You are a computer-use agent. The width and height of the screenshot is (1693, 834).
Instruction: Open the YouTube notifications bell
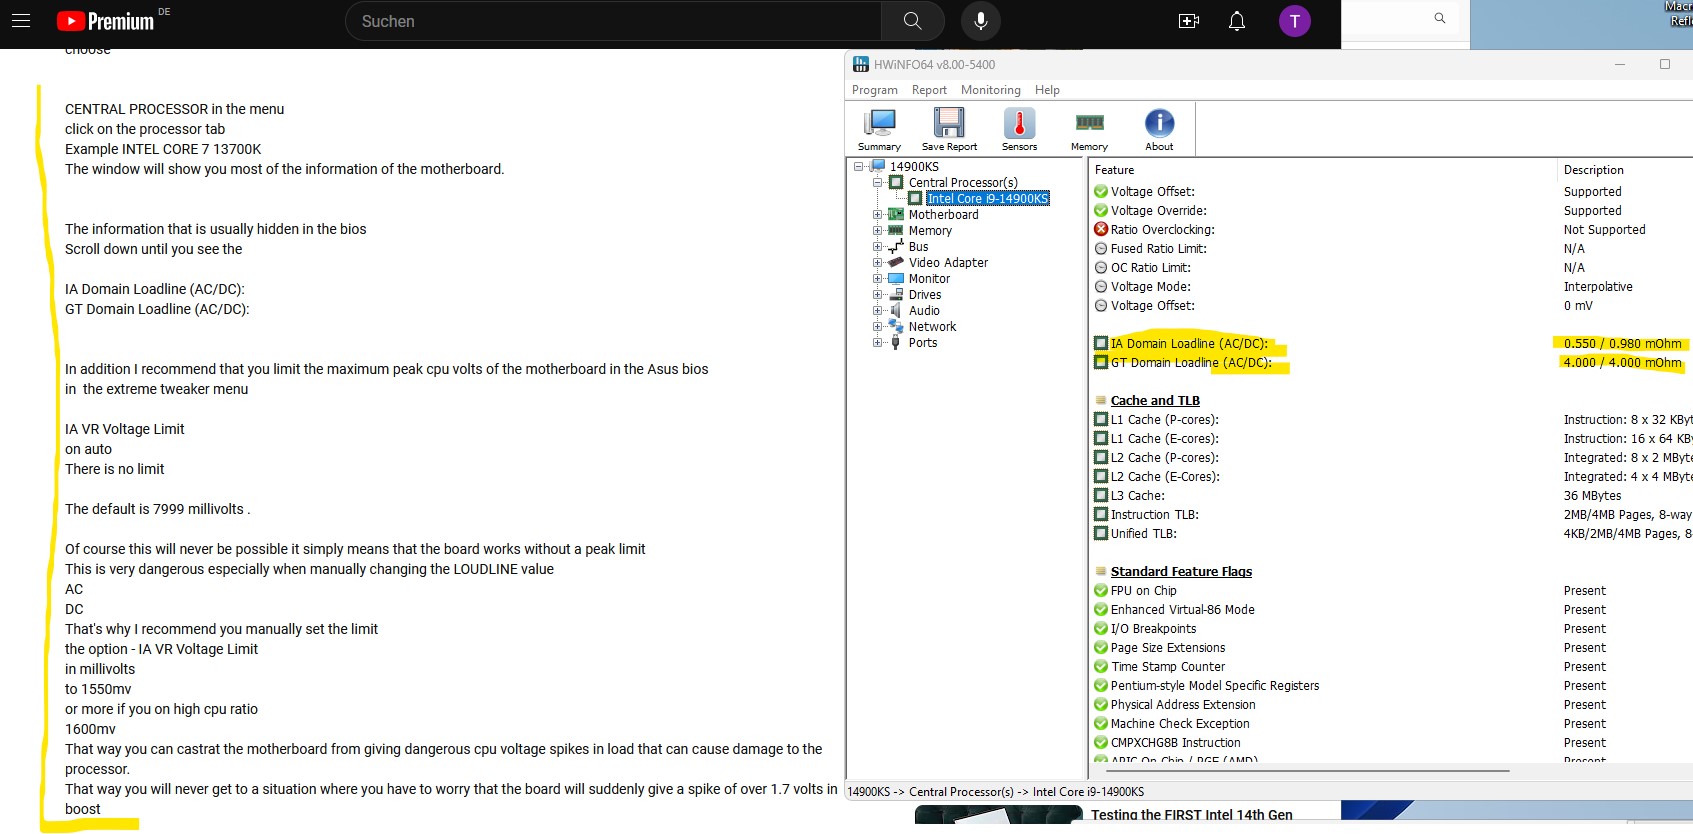point(1237,21)
